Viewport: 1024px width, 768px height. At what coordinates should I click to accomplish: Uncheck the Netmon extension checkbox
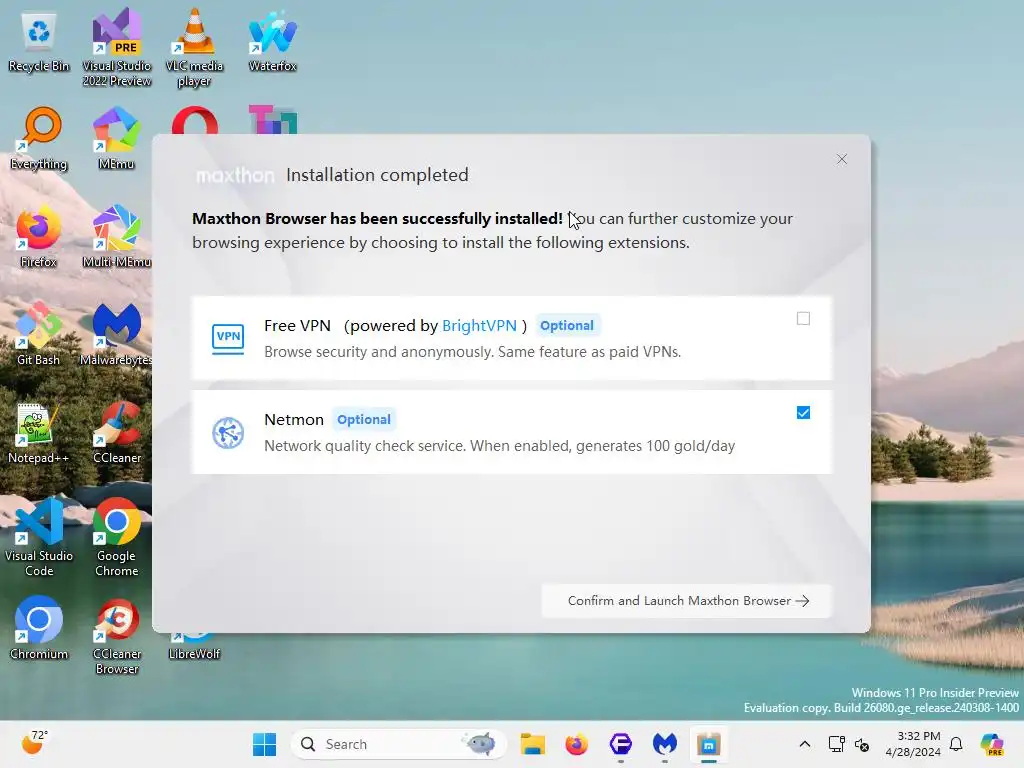pyautogui.click(x=803, y=413)
